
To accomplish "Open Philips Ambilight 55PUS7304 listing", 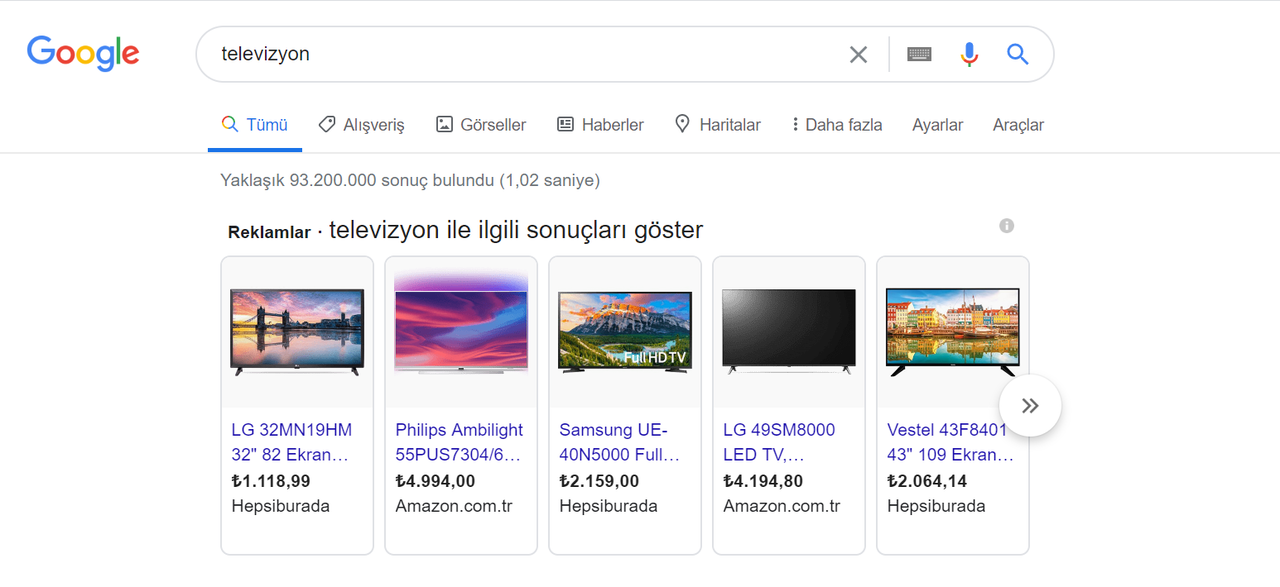I will click(459, 442).
